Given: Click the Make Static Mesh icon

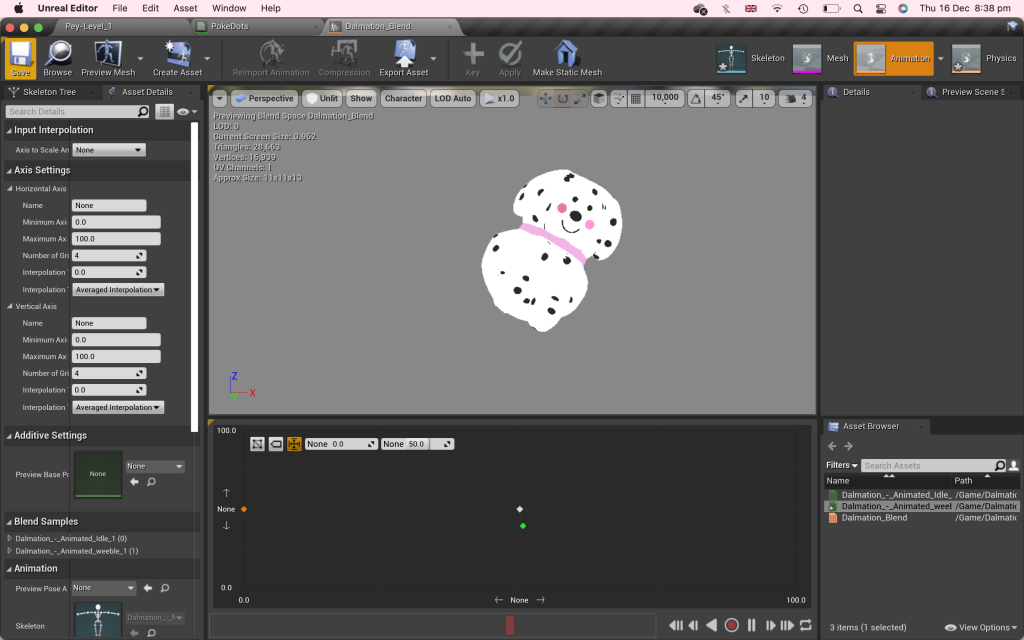Looking at the screenshot, I should pos(566,57).
